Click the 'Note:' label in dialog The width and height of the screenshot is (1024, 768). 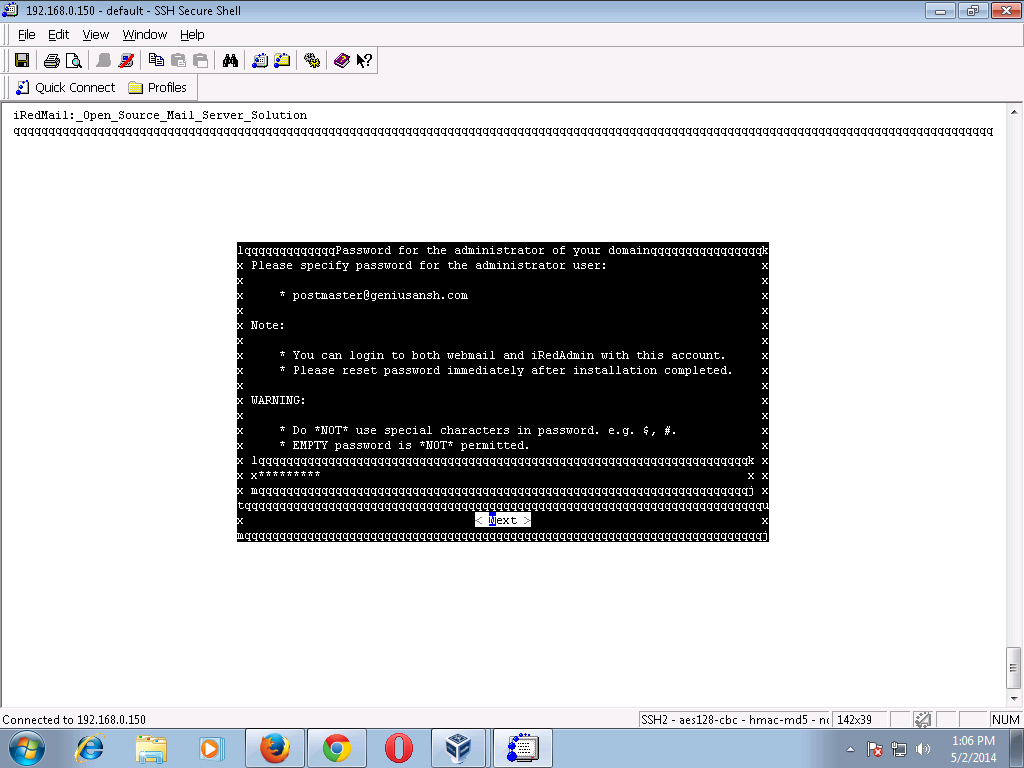point(268,325)
